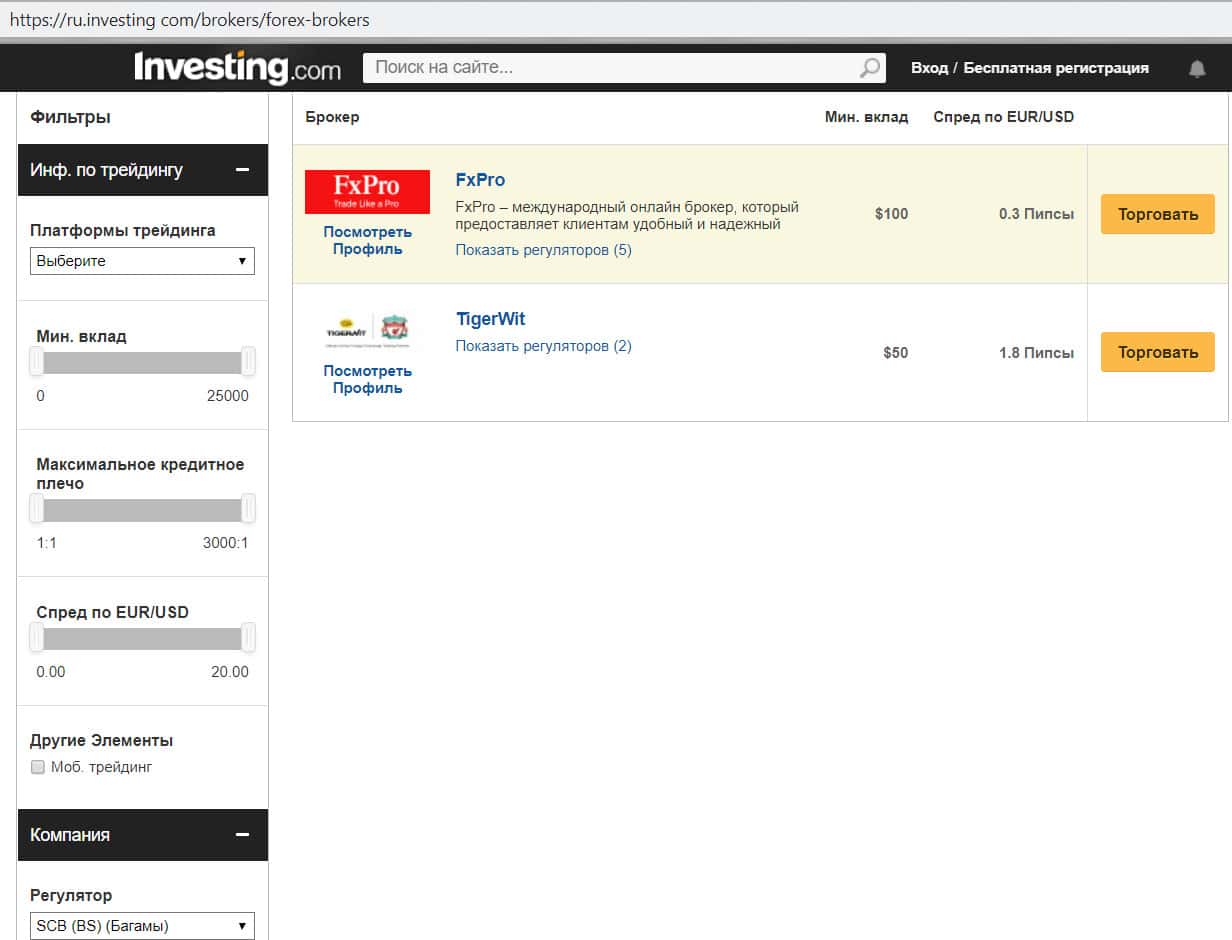Click the Спред по EUR/USD right slider handle
The height and width of the screenshot is (940, 1232).
248,638
